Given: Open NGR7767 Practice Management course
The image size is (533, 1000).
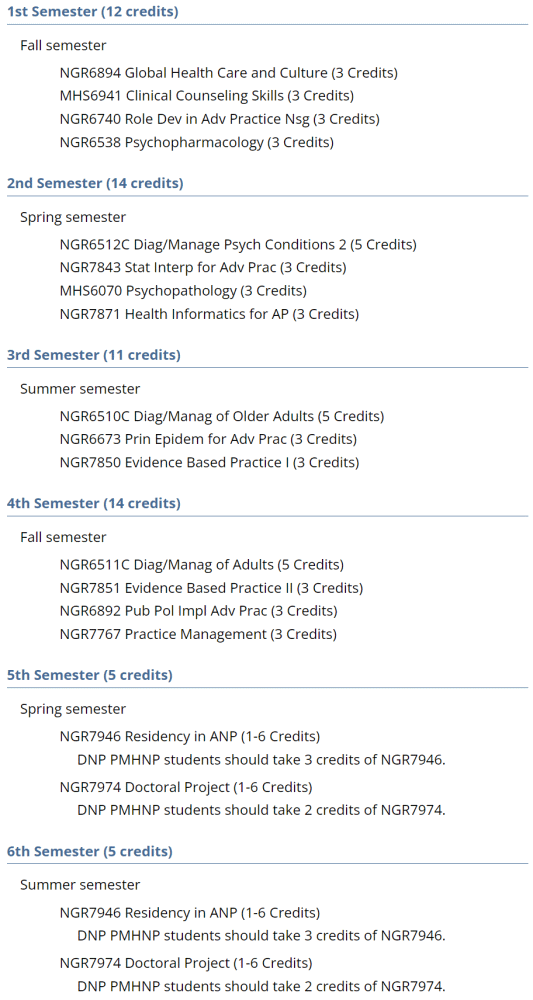Looking at the screenshot, I should pos(198,634).
